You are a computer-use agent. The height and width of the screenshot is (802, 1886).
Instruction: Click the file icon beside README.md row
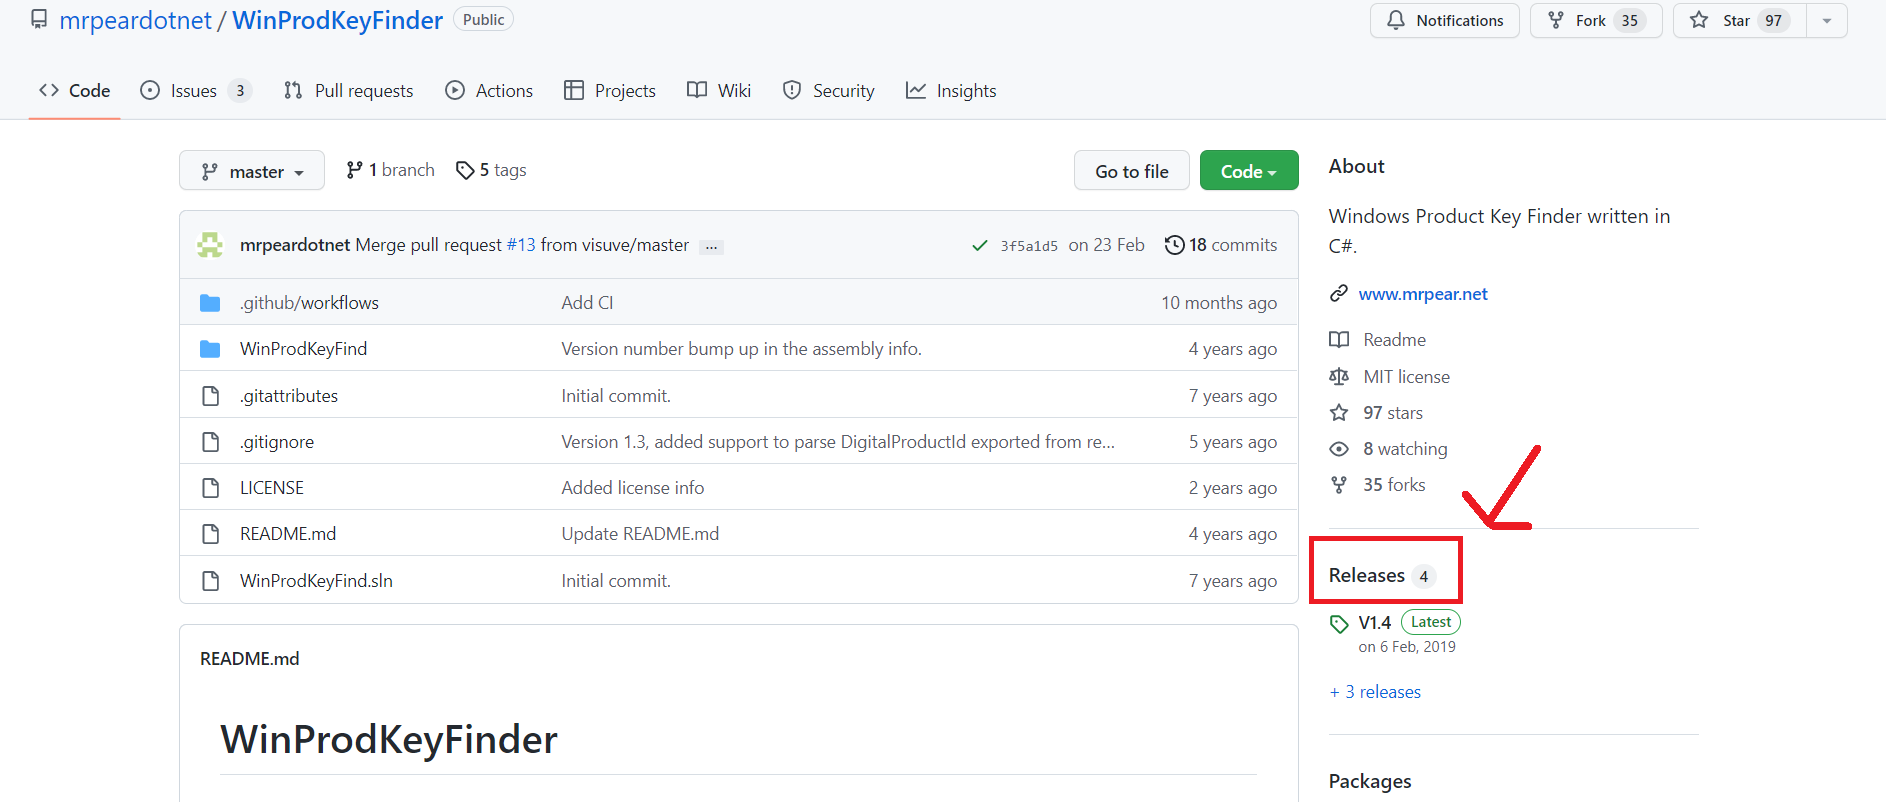click(210, 534)
